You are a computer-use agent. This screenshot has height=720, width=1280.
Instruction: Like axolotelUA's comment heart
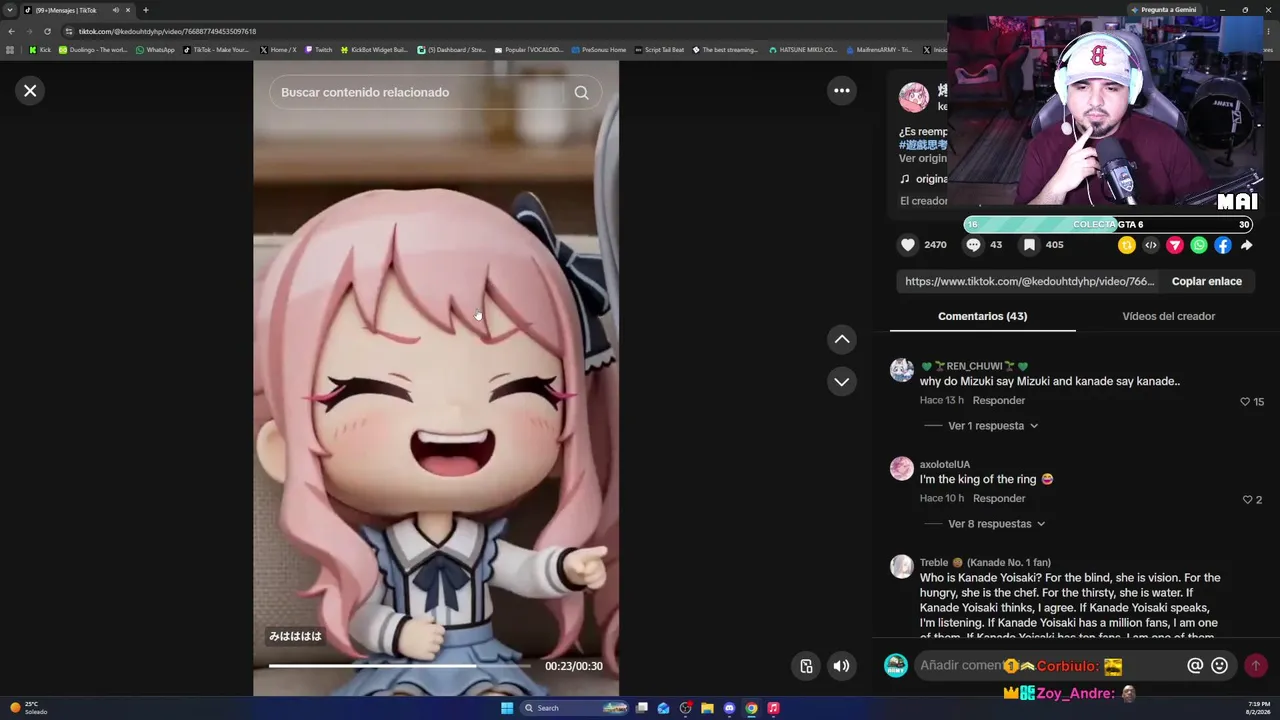click(x=1247, y=500)
